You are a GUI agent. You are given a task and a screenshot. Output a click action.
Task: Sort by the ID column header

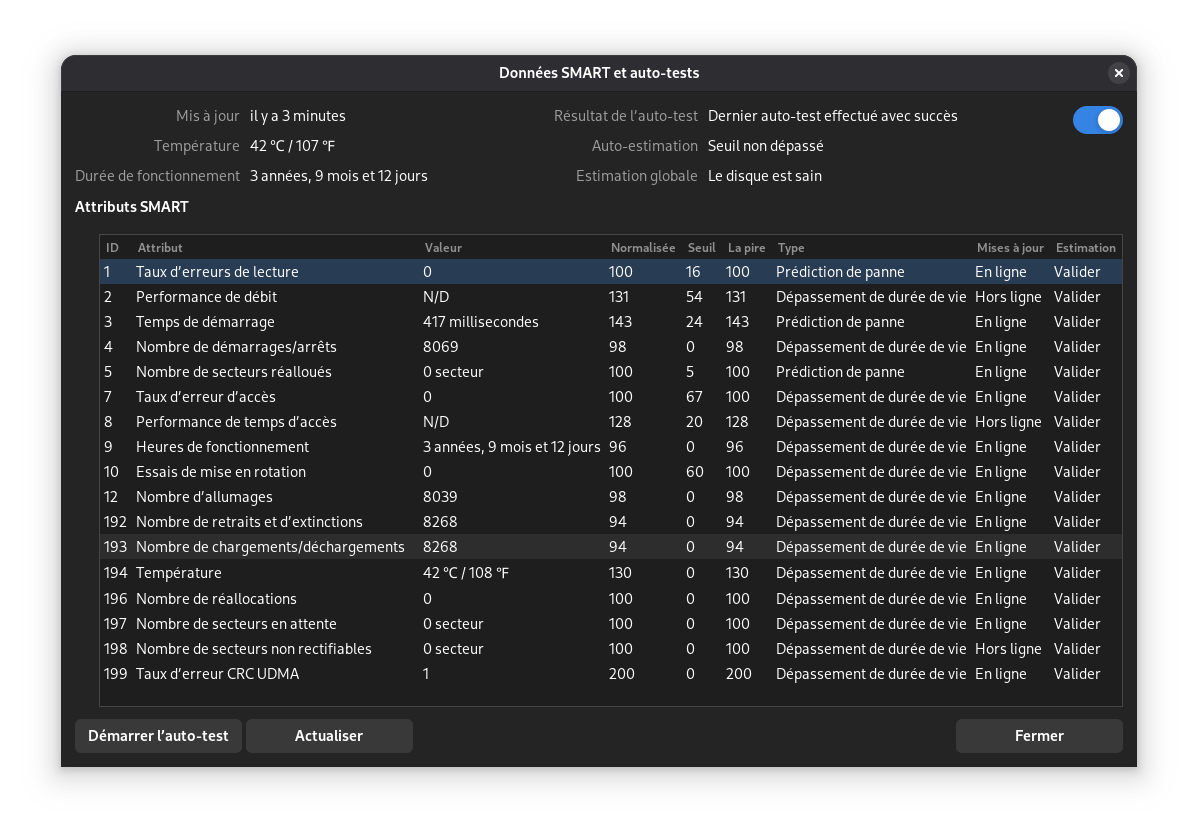(112, 247)
